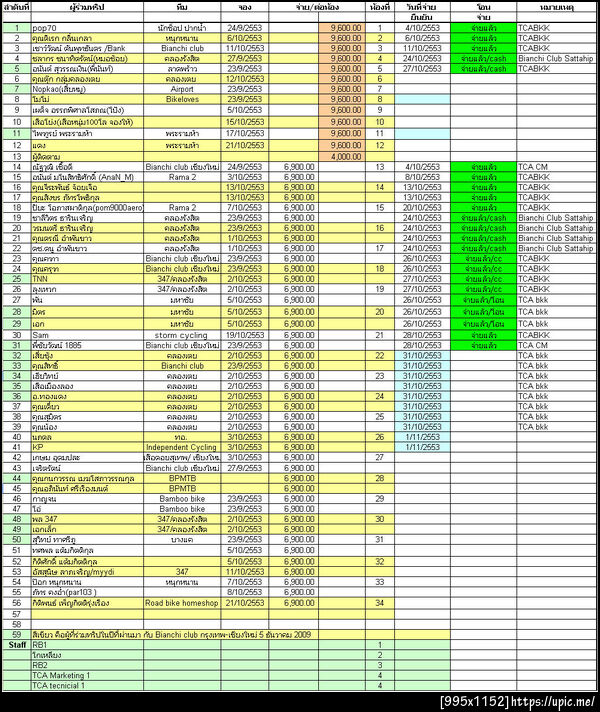Click the 'TCA CM' note in row 14

point(556,167)
